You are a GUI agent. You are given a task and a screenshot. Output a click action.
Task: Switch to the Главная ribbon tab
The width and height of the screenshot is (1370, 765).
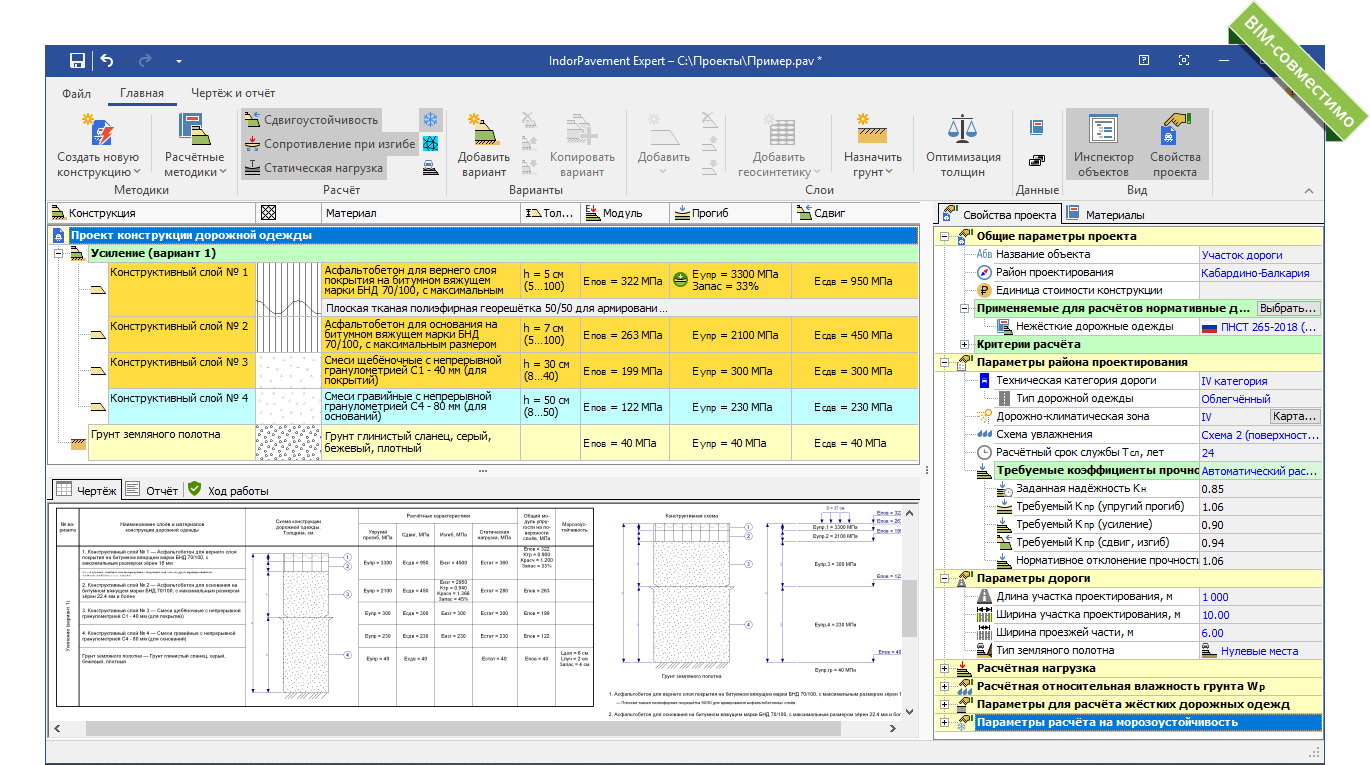(142, 93)
